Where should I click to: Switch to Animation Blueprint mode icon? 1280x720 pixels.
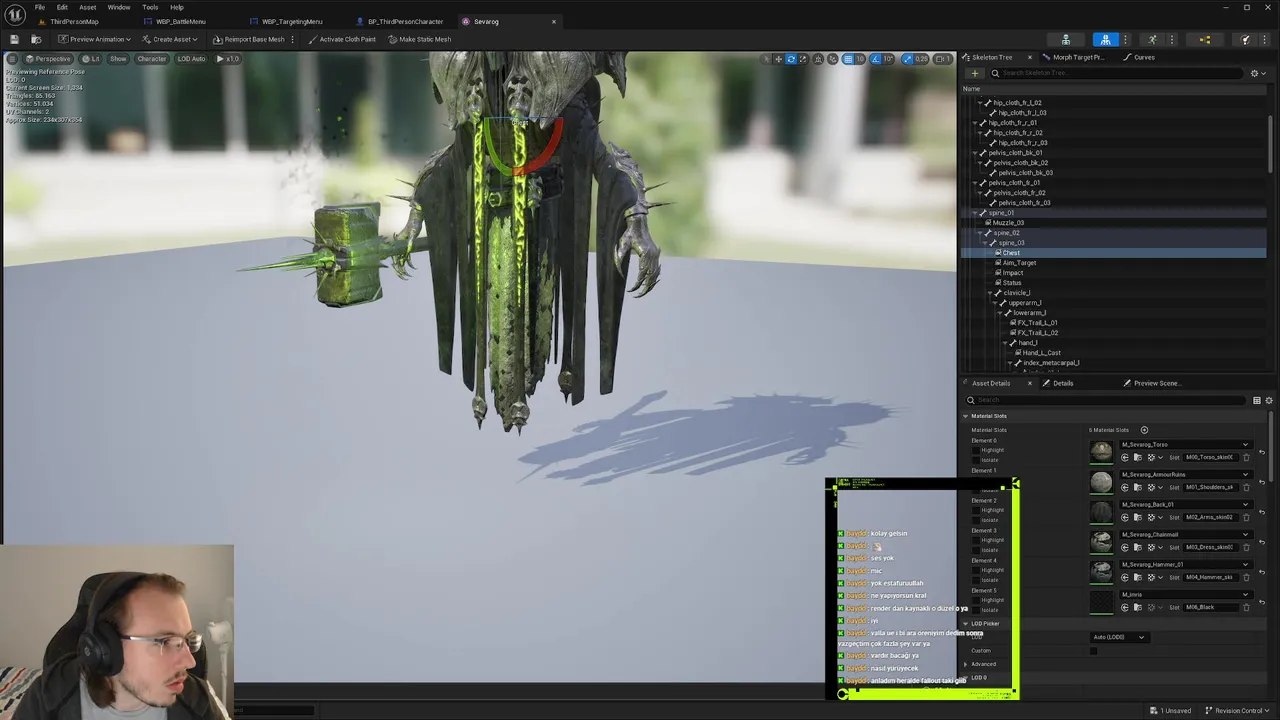[1204, 40]
